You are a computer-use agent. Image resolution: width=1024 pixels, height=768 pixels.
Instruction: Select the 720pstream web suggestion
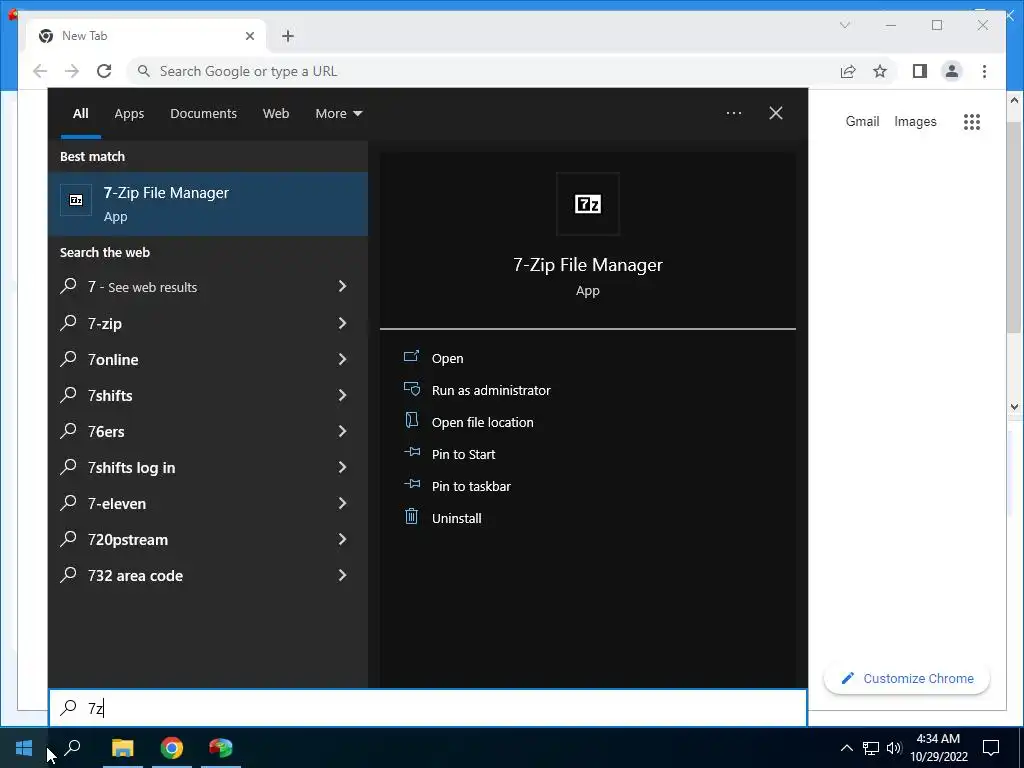pos(208,539)
